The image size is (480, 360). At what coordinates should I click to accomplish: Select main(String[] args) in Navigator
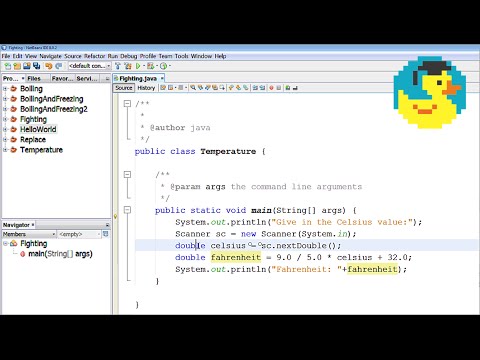coord(60,254)
